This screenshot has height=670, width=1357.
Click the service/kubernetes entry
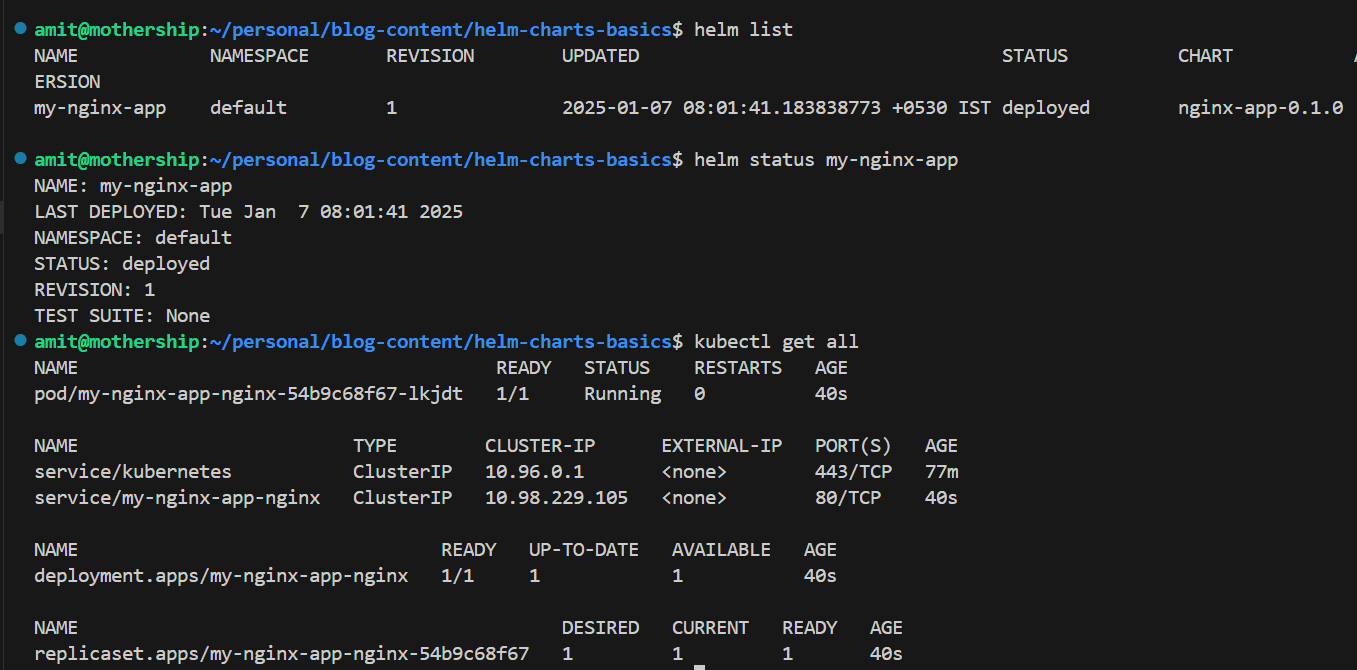pos(133,472)
